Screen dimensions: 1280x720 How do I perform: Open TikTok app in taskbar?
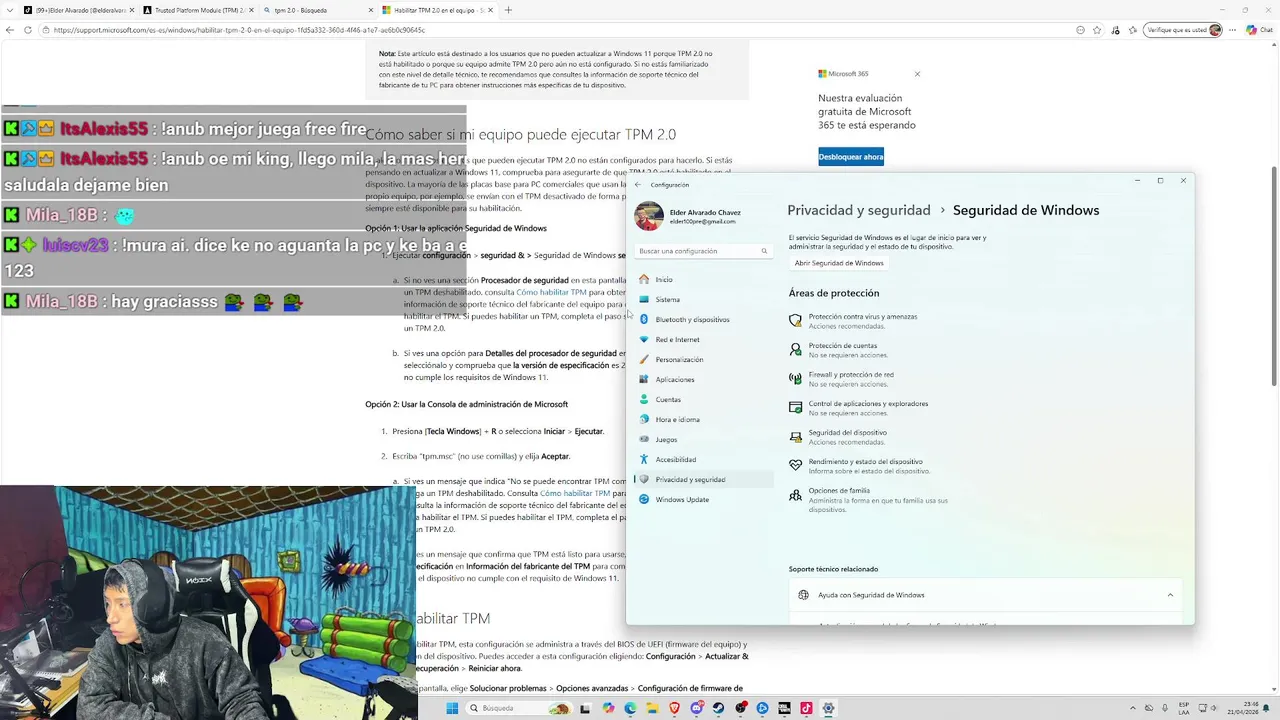pyautogui.click(x=806, y=708)
